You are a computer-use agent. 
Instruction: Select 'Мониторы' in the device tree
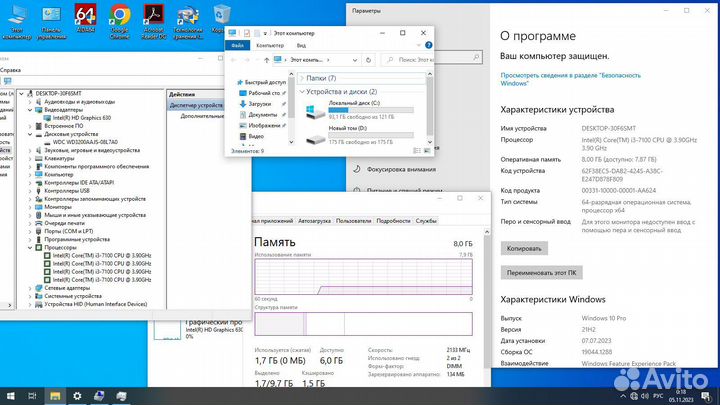(x=58, y=207)
